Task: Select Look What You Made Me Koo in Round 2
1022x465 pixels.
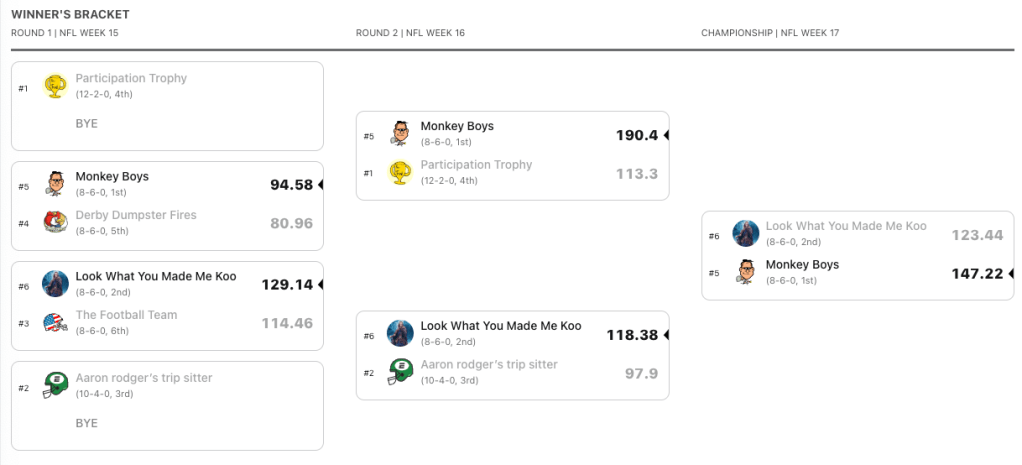Action: 500,326
